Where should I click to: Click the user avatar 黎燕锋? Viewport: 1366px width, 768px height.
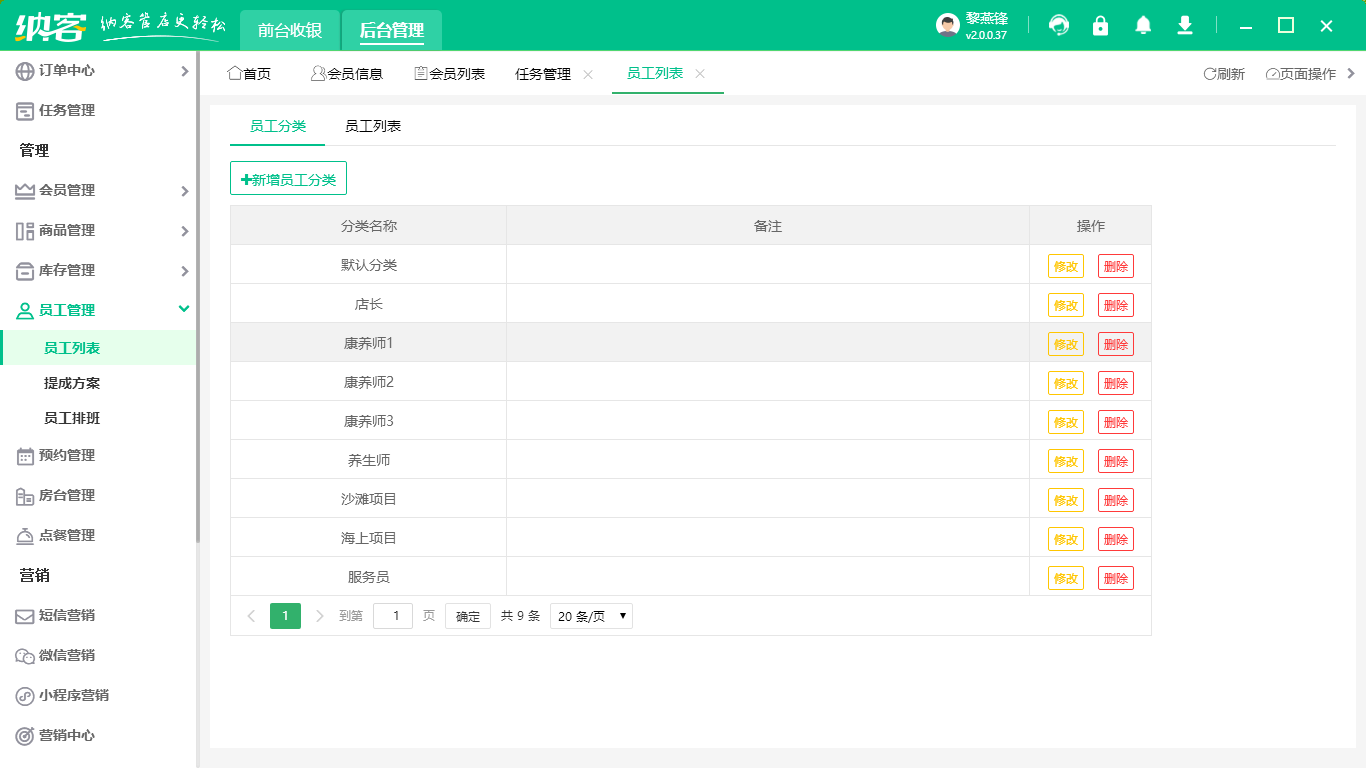948,25
